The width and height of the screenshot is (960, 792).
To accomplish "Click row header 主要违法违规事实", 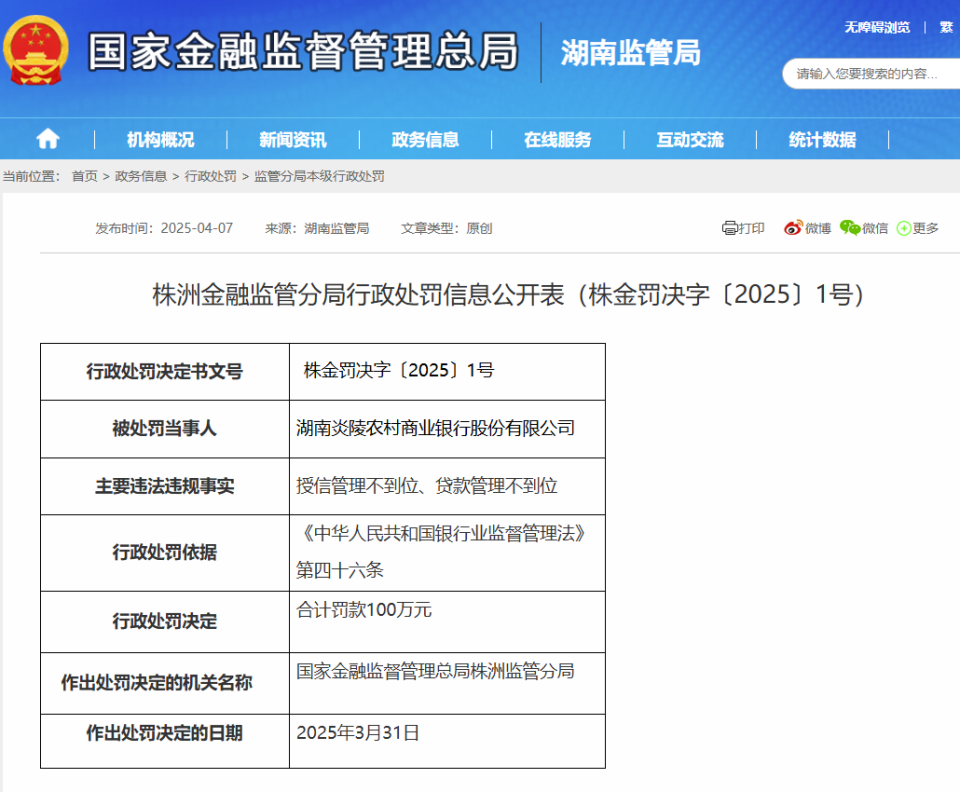I will [x=165, y=486].
